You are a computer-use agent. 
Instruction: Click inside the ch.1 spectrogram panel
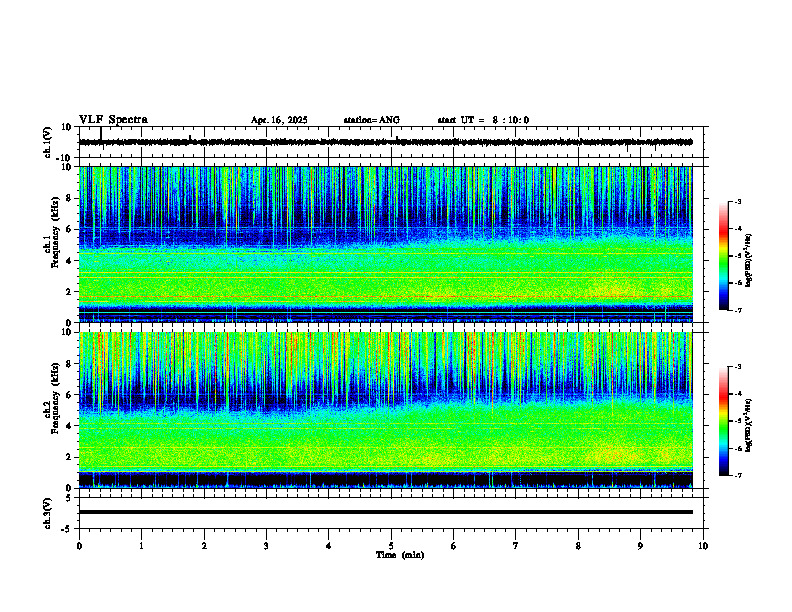point(386,244)
